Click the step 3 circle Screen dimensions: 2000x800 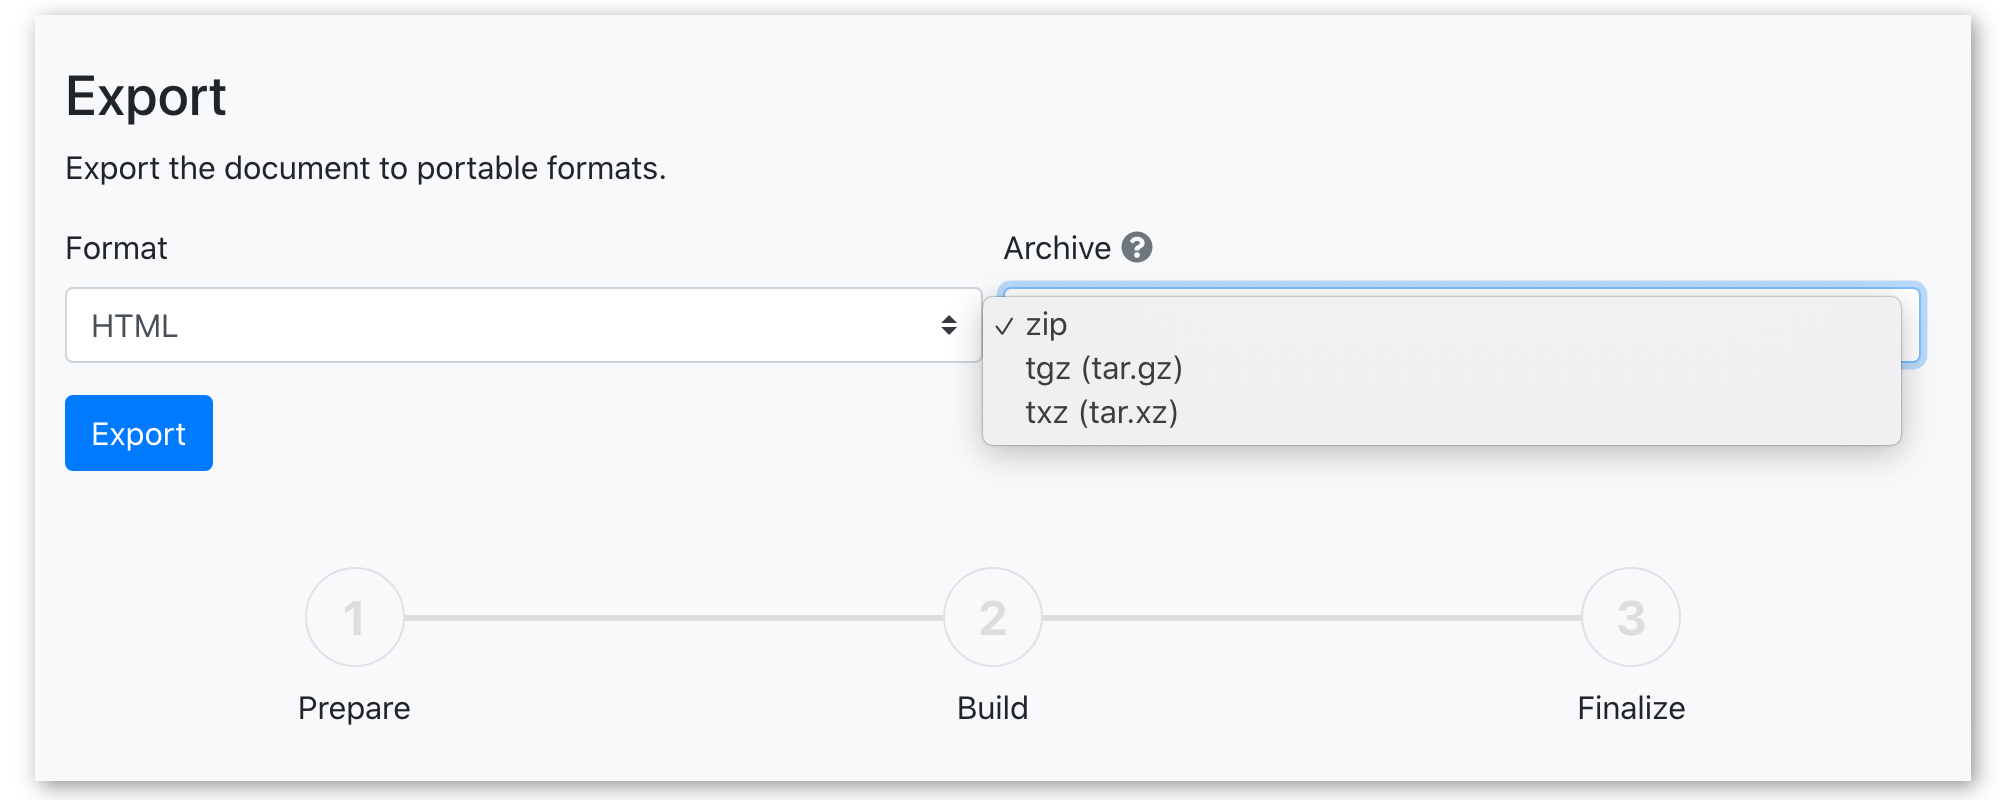tap(1630, 617)
